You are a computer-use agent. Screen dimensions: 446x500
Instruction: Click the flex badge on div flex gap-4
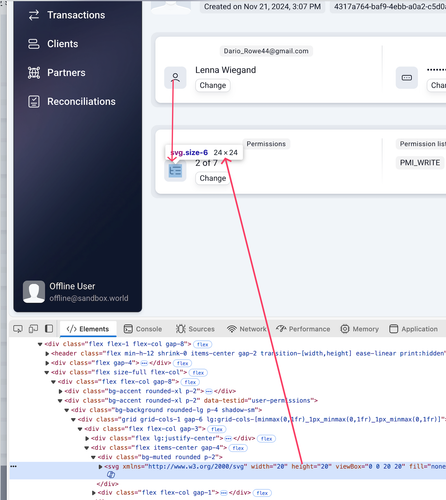pyautogui.click(x=182, y=363)
